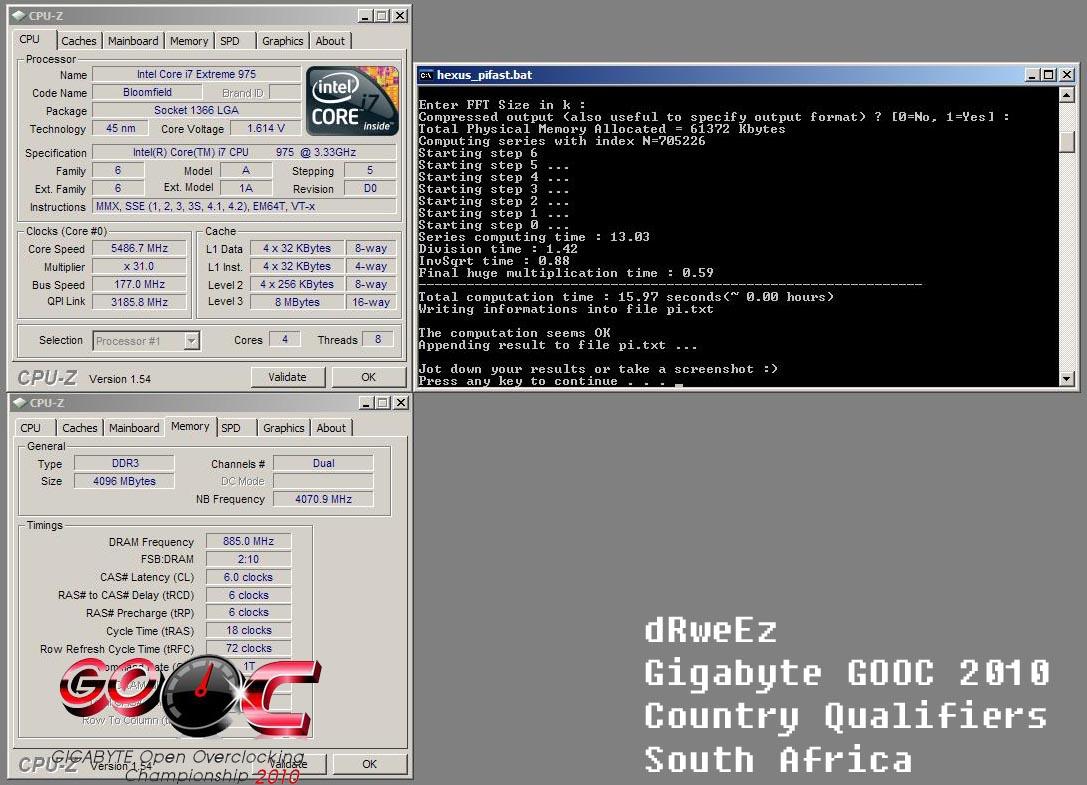Click OK button in bottom CPU-Z window
1087x785 pixels.
click(x=369, y=764)
